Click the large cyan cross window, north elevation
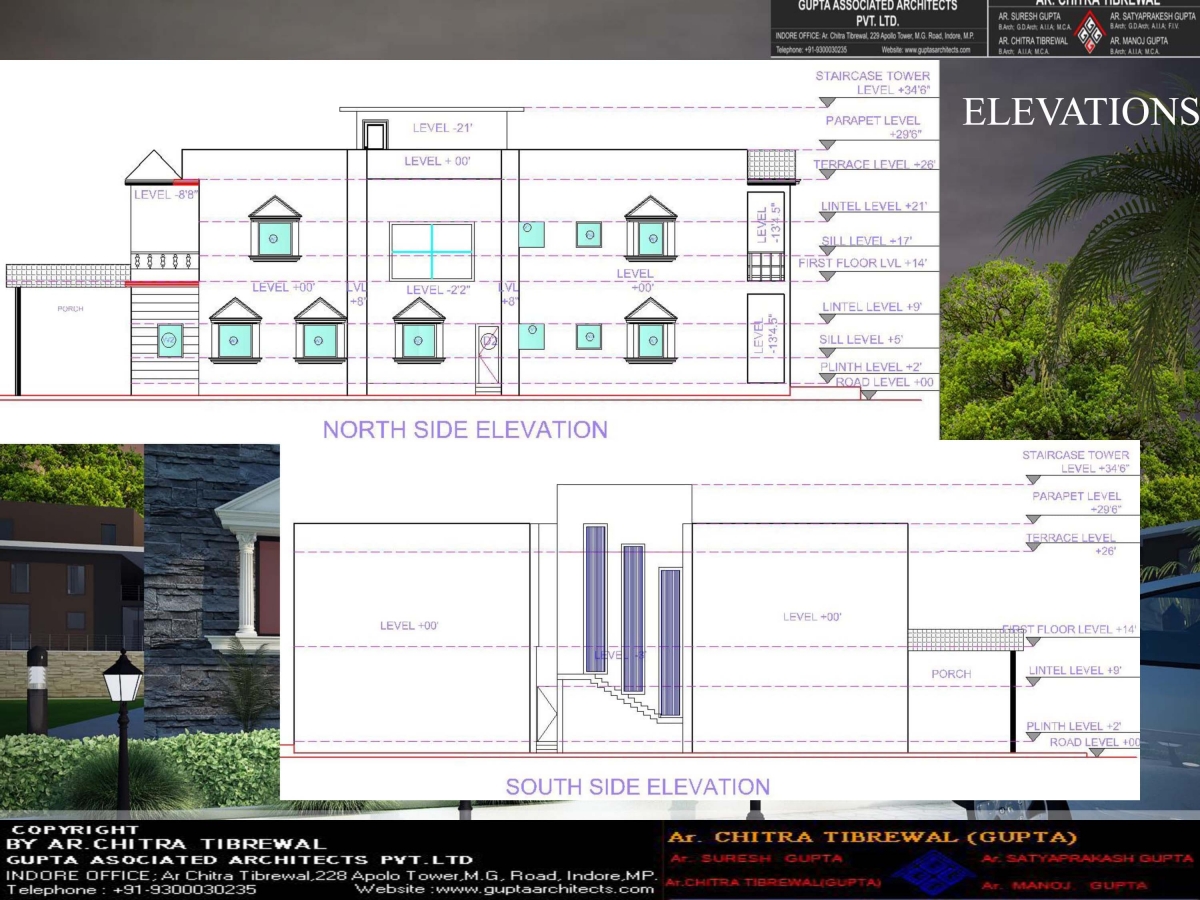1200x900 pixels. point(432,252)
